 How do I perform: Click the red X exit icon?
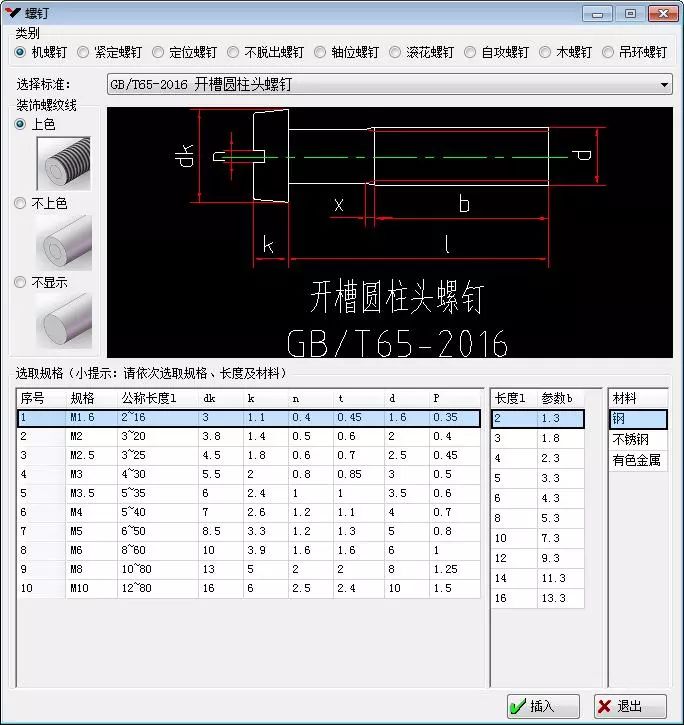point(606,706)
